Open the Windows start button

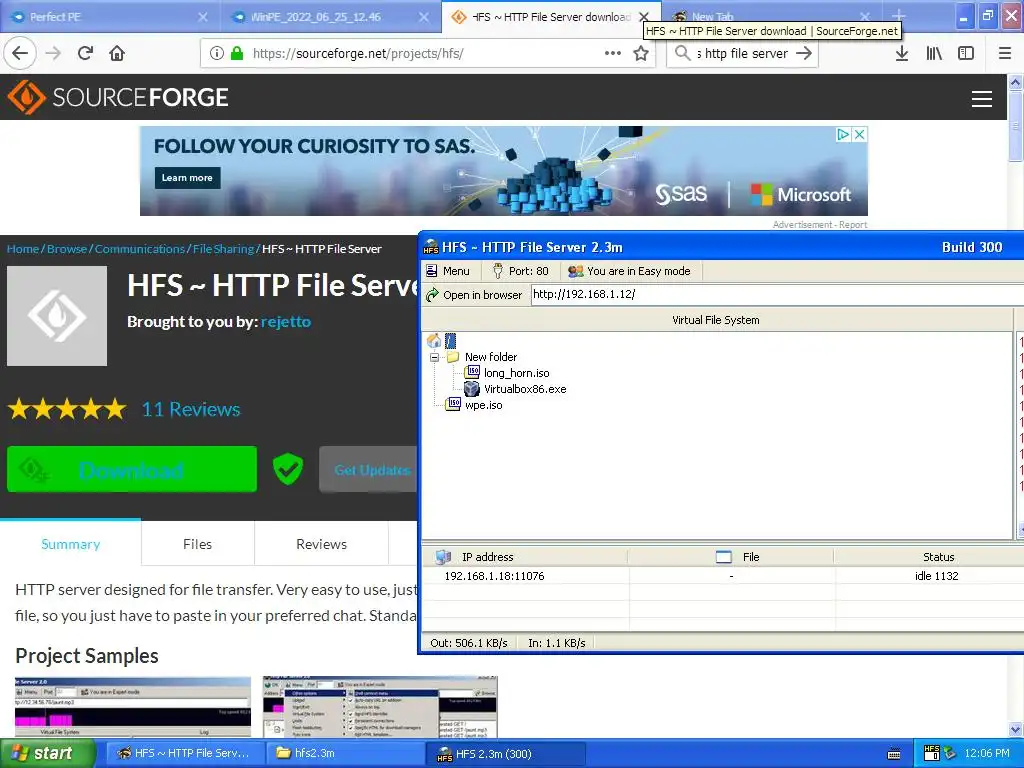tap(47, 753)
